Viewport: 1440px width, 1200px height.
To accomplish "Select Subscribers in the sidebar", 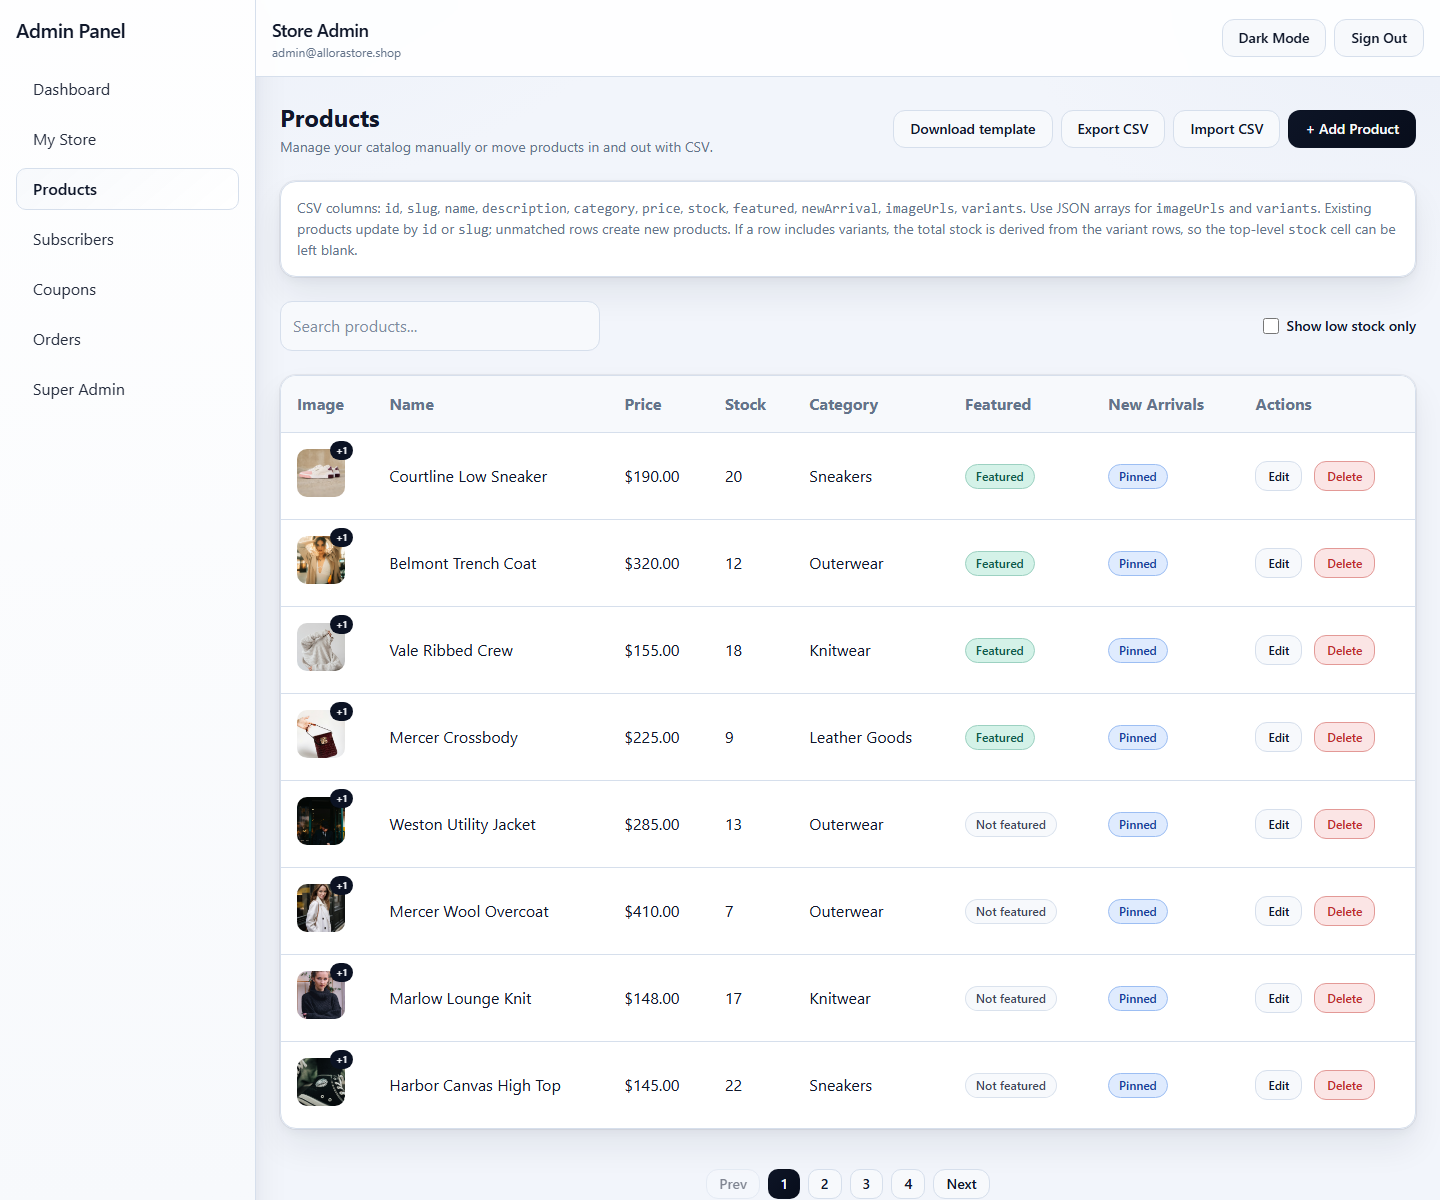I will pos(73,239).
